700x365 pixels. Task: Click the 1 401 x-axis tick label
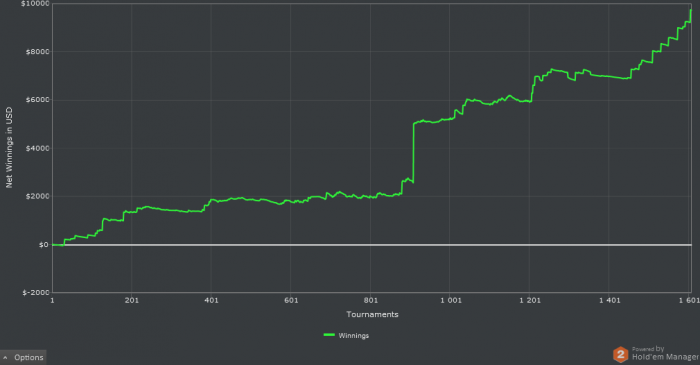(610, 300)
